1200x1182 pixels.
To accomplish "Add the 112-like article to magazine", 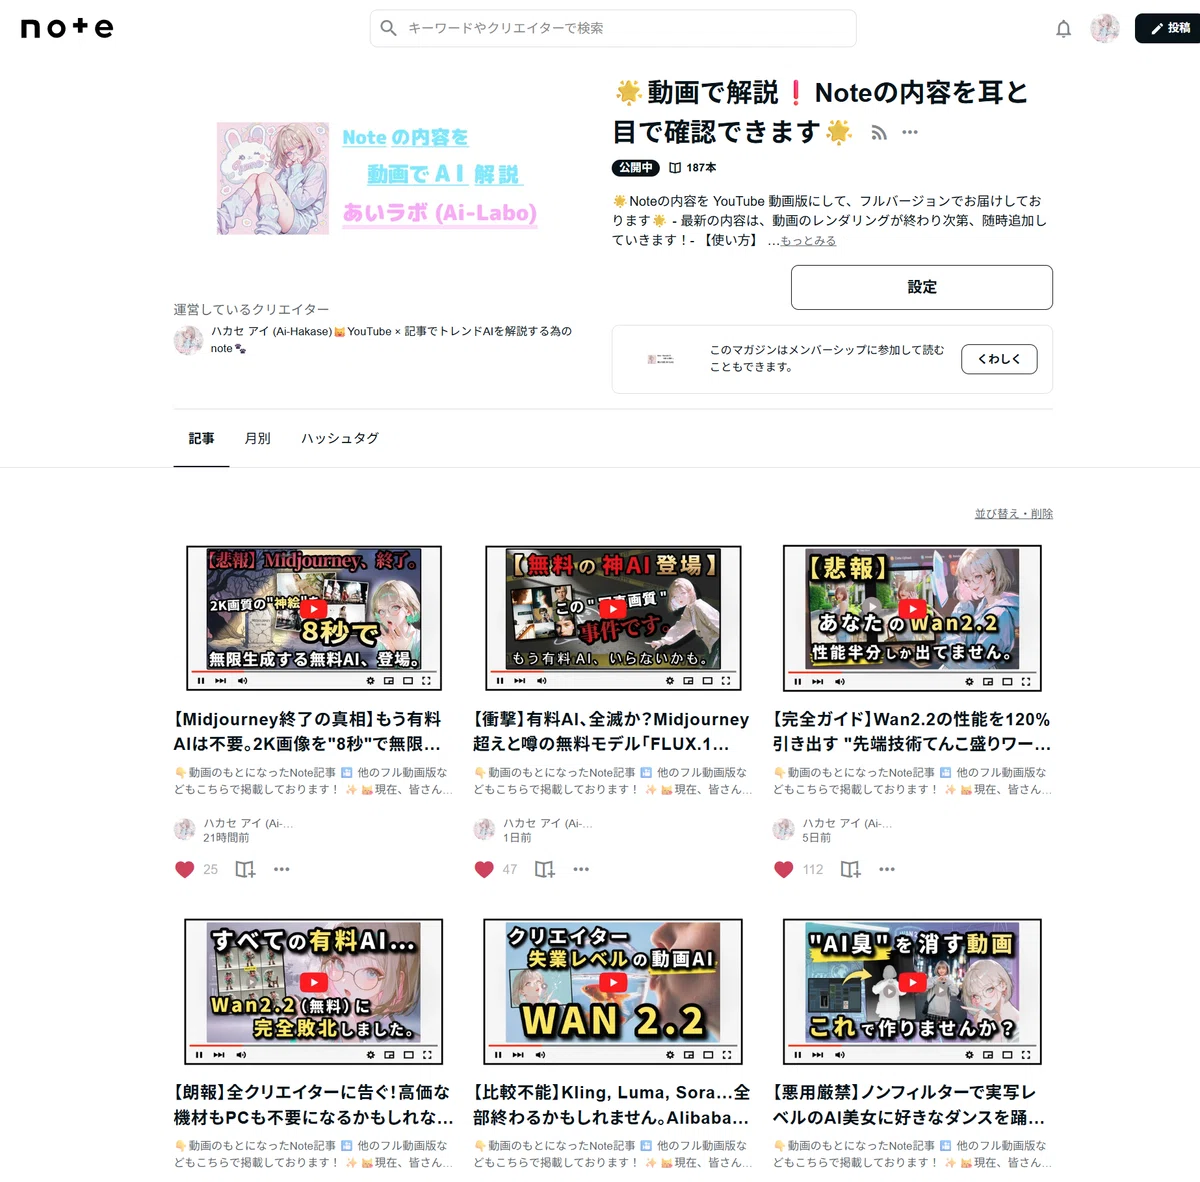I will coord(850,870).
